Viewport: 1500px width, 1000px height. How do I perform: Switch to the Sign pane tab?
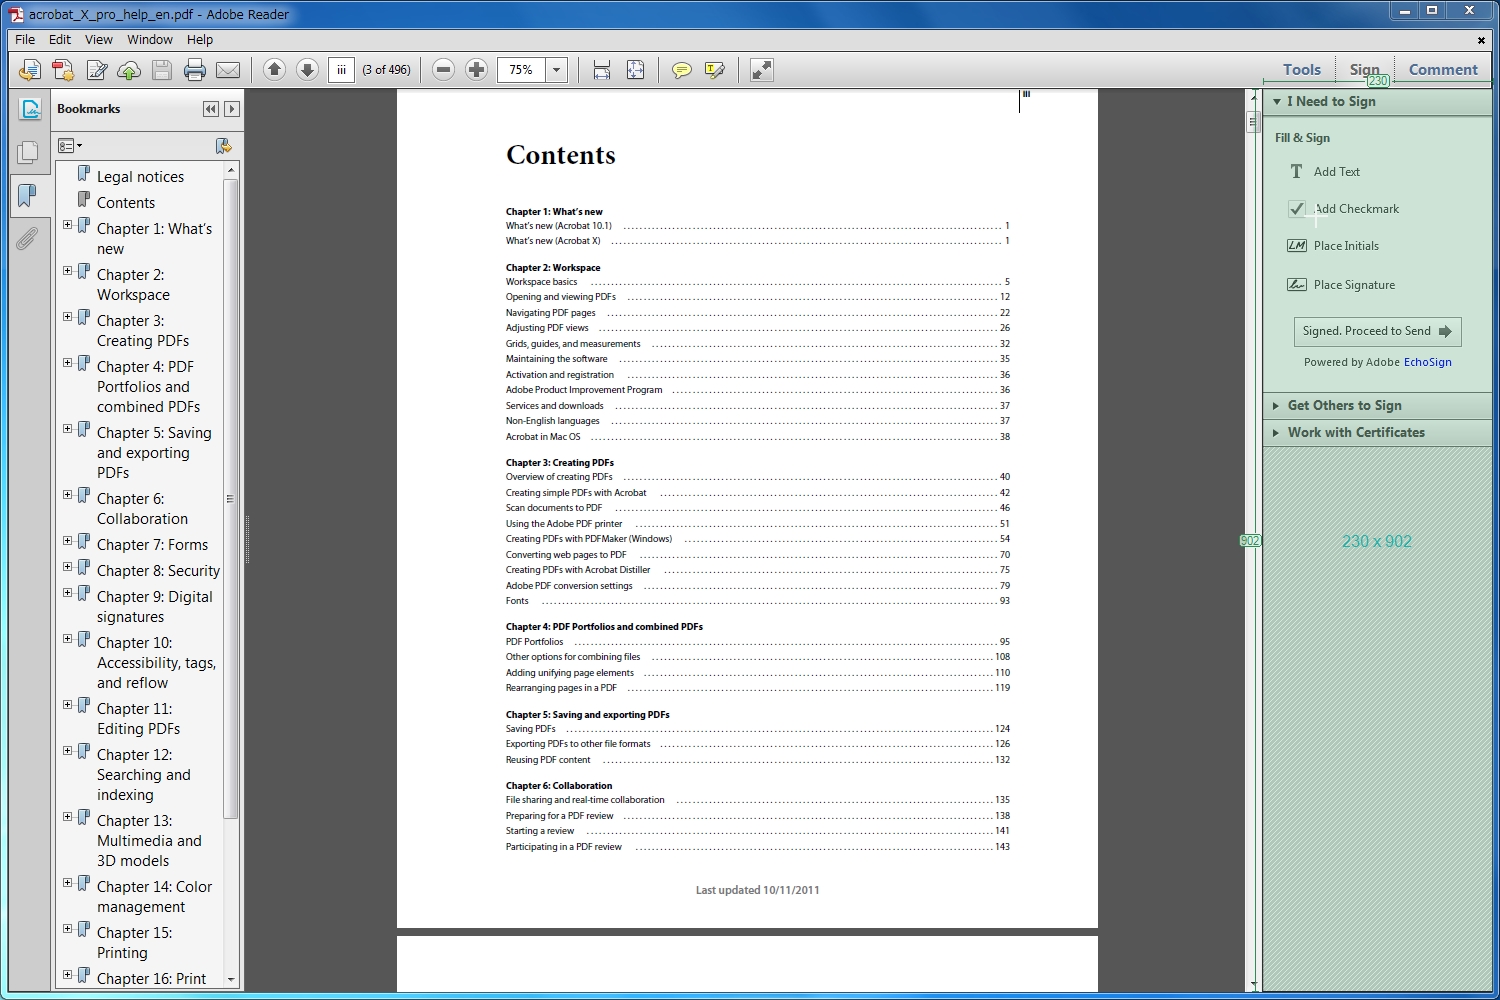point(1364,70)
